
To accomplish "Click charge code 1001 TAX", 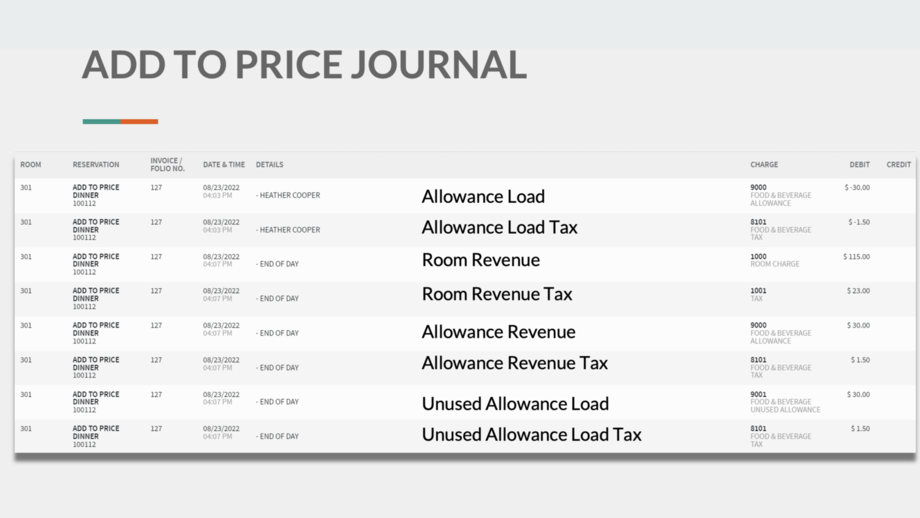I will point(758,294).
